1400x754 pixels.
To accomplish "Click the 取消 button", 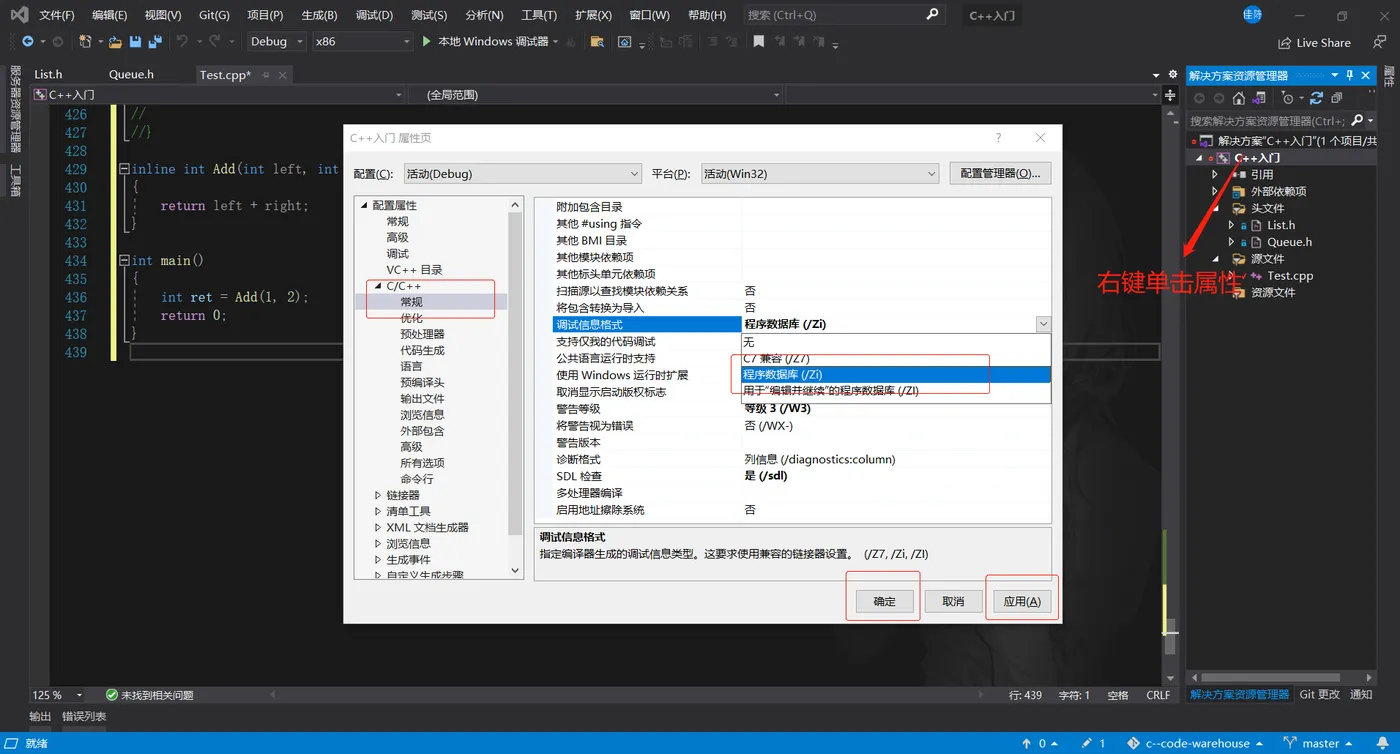I will tap(953, 601).
